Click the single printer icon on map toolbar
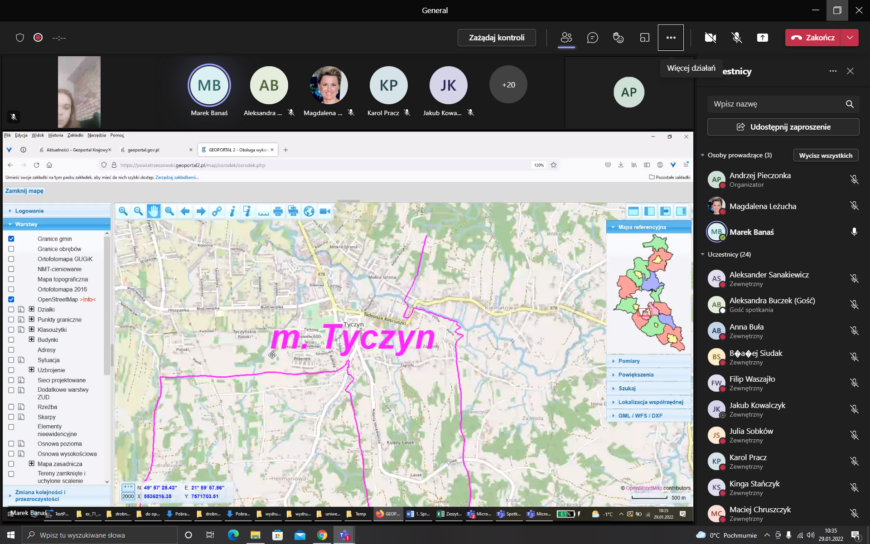This screenshot has height=544, width=870. pyautogui.click(x=277, y=211)
